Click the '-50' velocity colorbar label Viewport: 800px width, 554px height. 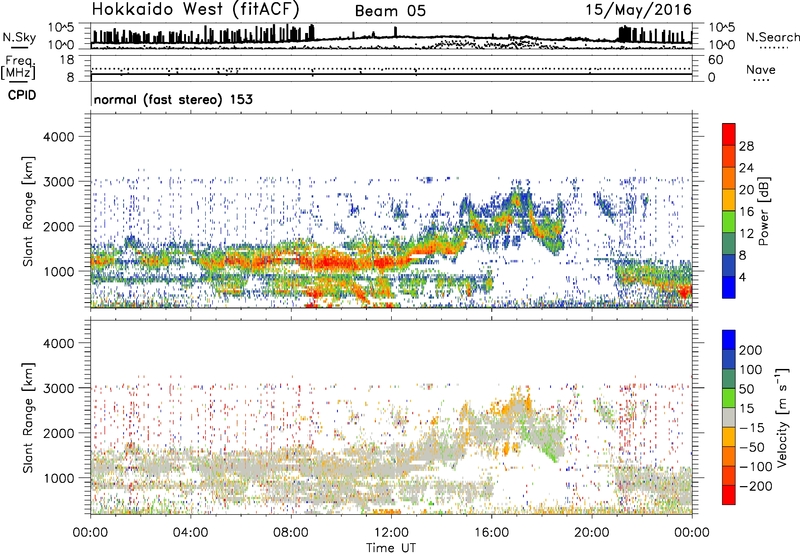752,447
